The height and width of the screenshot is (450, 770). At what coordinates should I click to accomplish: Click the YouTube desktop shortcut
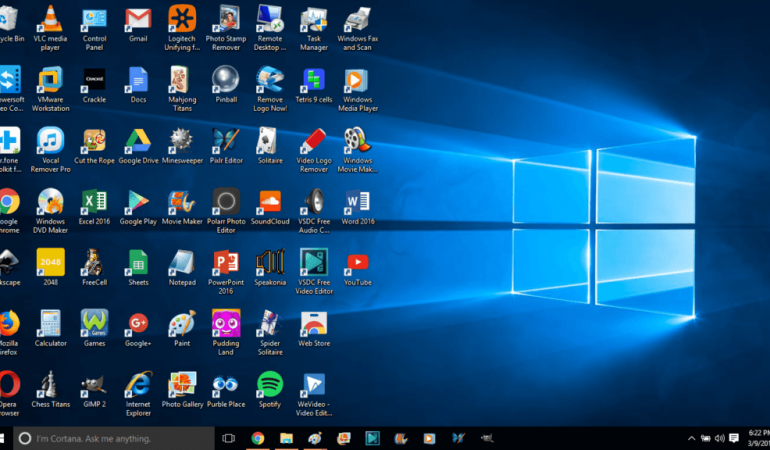tap(358, 262)
